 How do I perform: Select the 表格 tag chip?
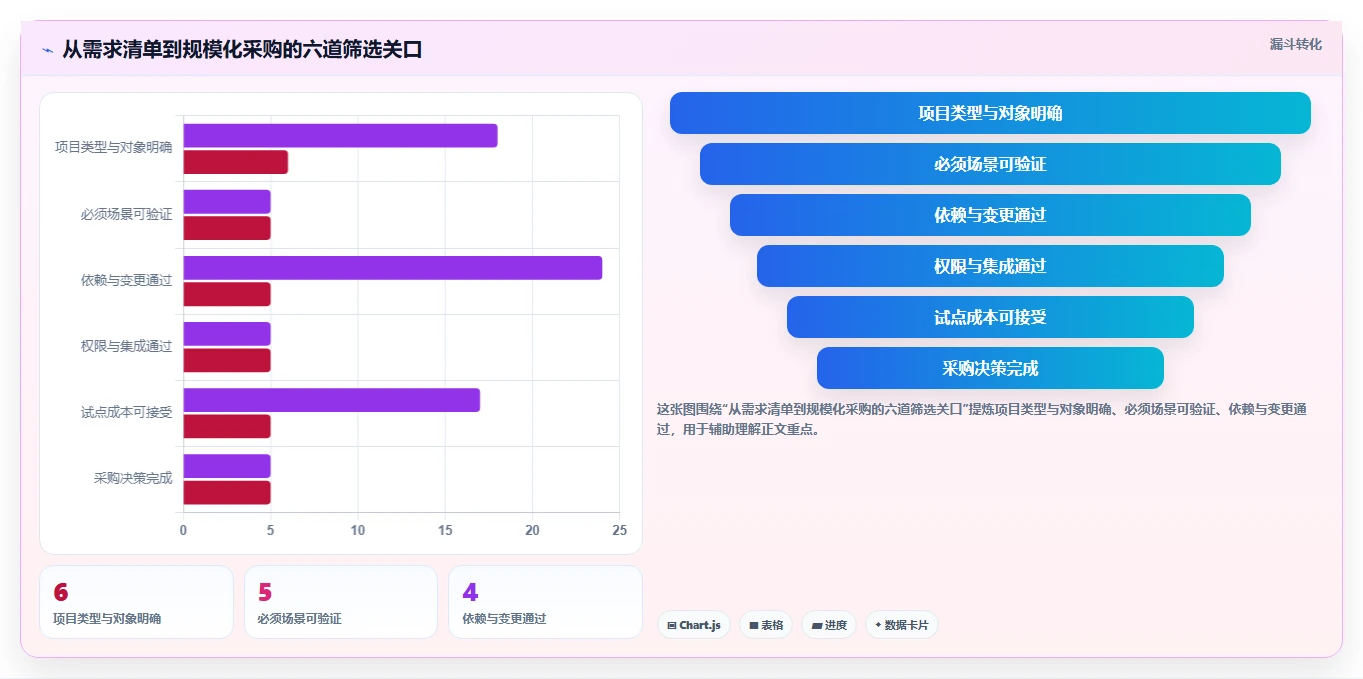766,625
